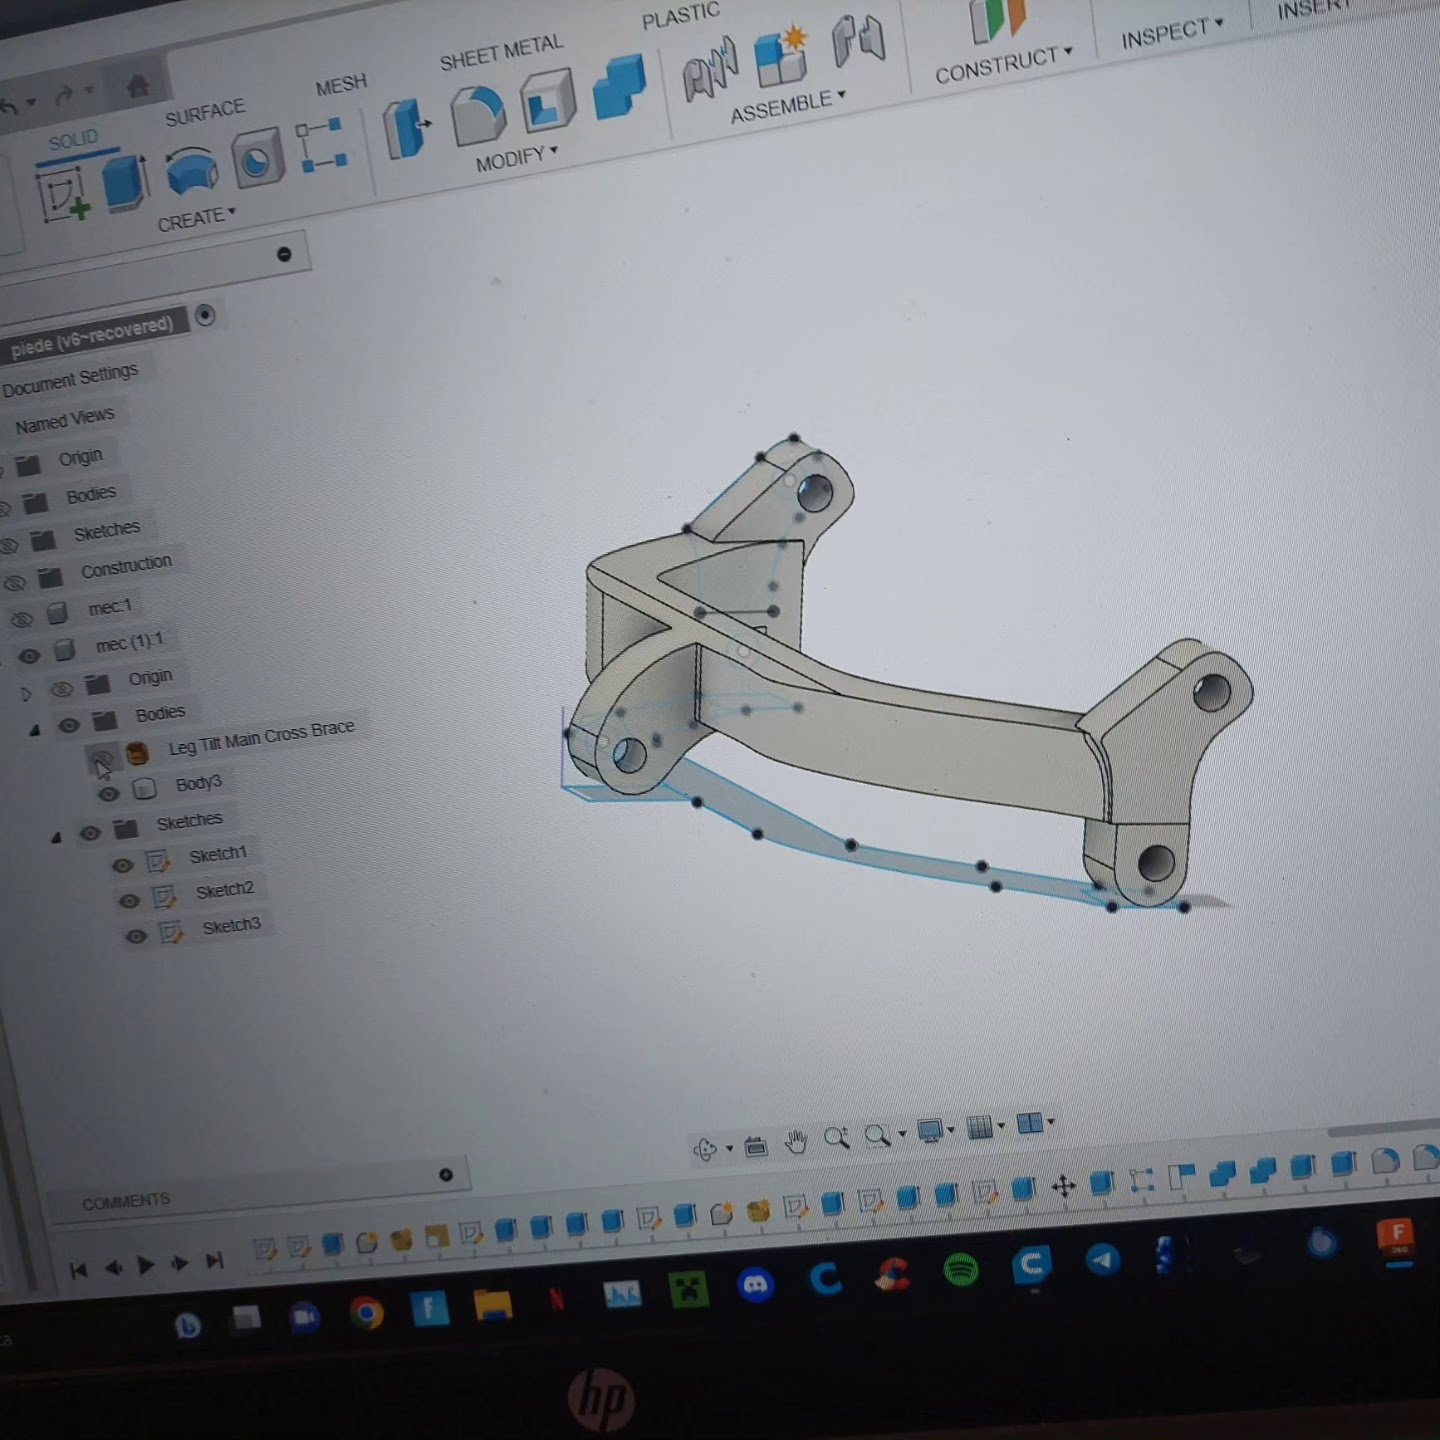1440x1440 pixels.
Task: Switch to the SHEET METAL tab
Action: click(x=501, y=53)
